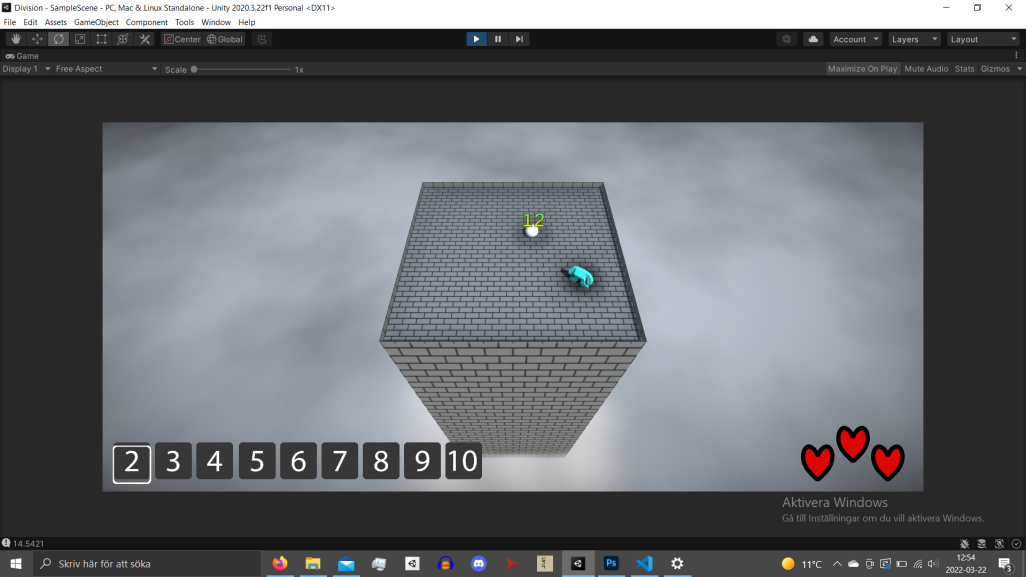Select the Scale tool
Screen dimensions: 1026x577
(80, 39)
